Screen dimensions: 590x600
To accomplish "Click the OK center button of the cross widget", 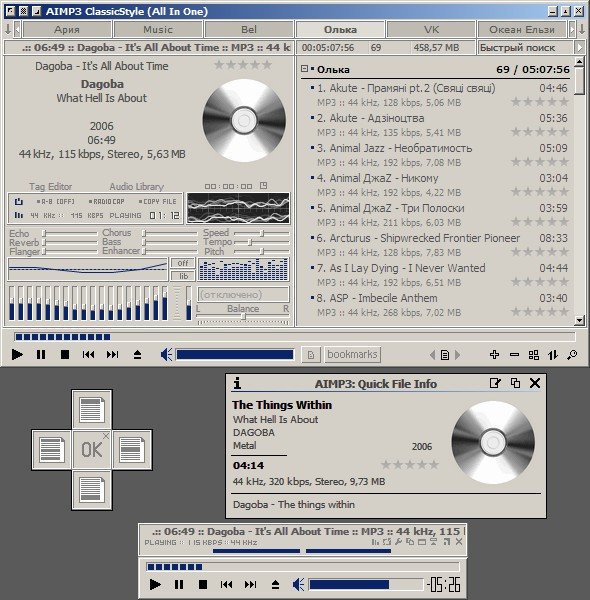I will (91, 450).
